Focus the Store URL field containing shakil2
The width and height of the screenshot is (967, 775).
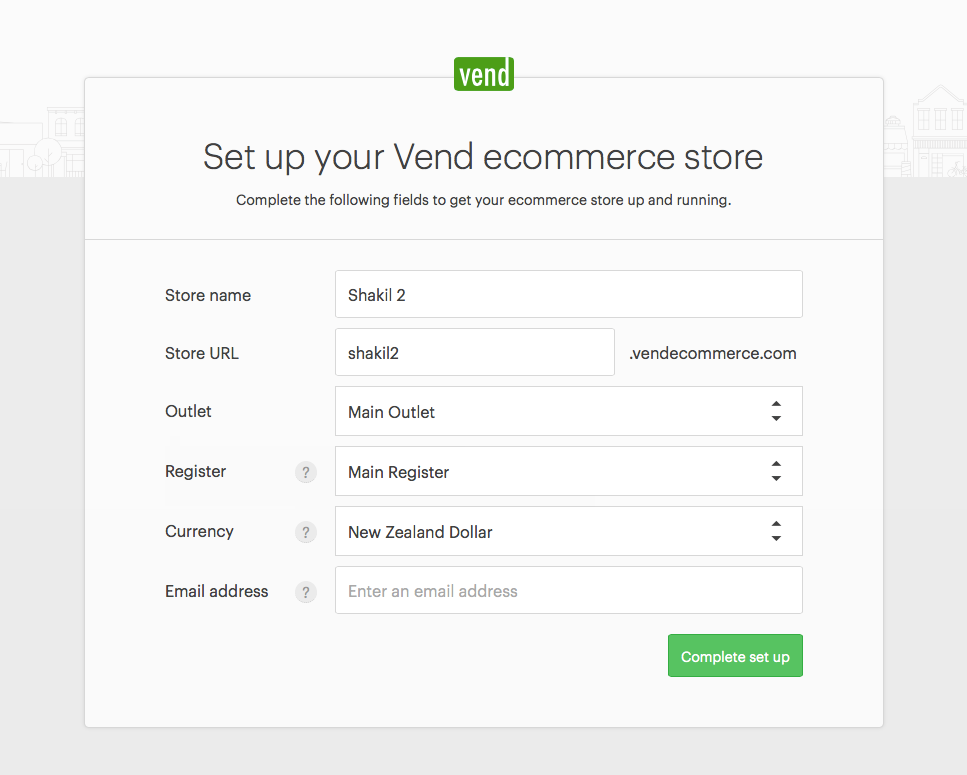pos(474,352)
